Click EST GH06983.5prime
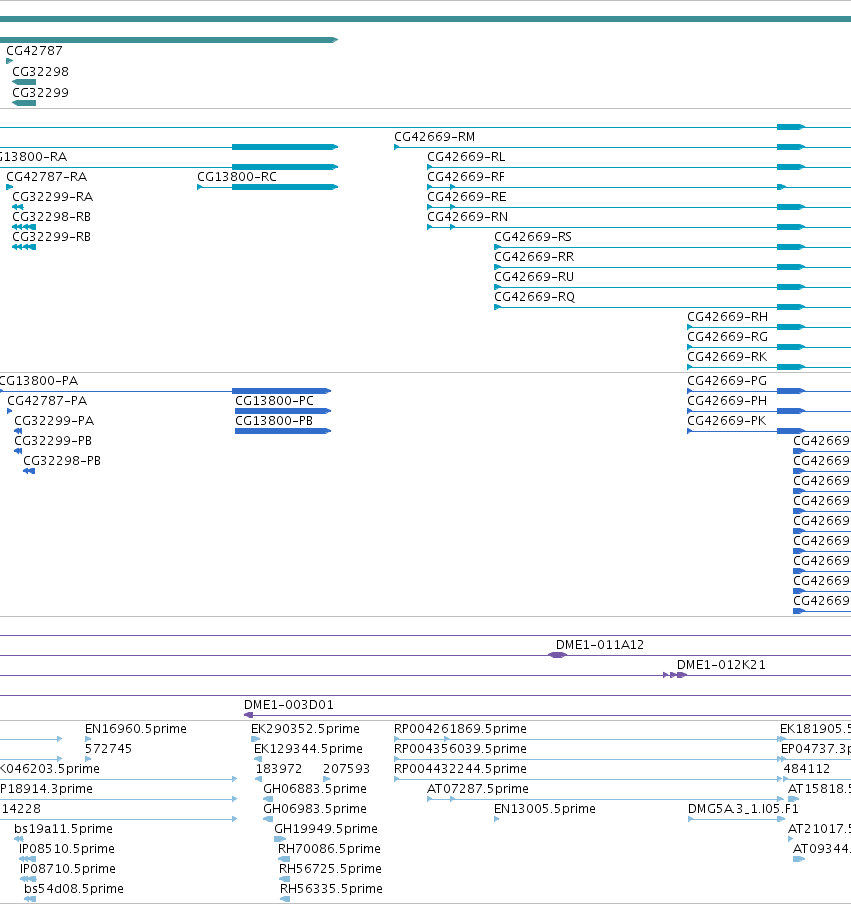 [315, 808]
